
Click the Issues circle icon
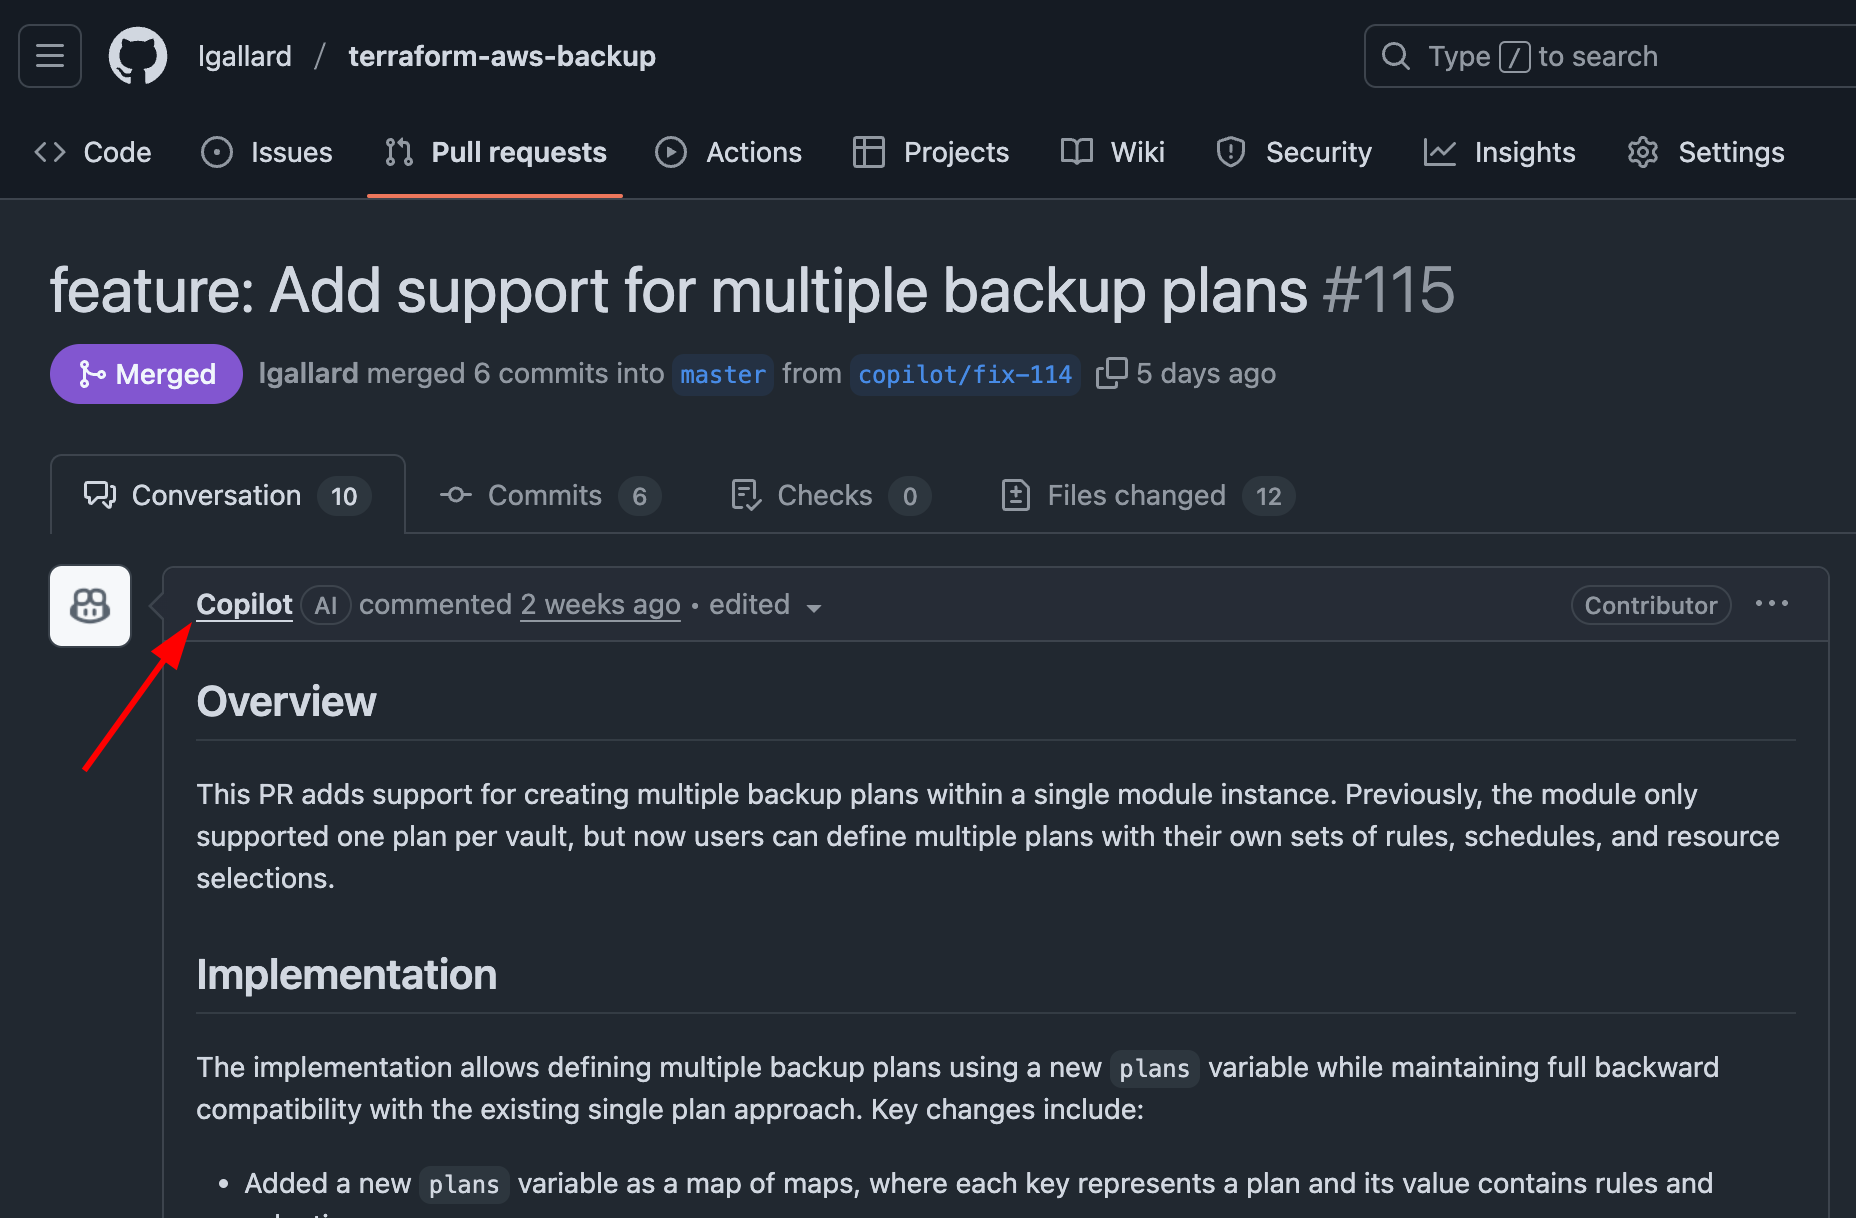click(217, 152)
